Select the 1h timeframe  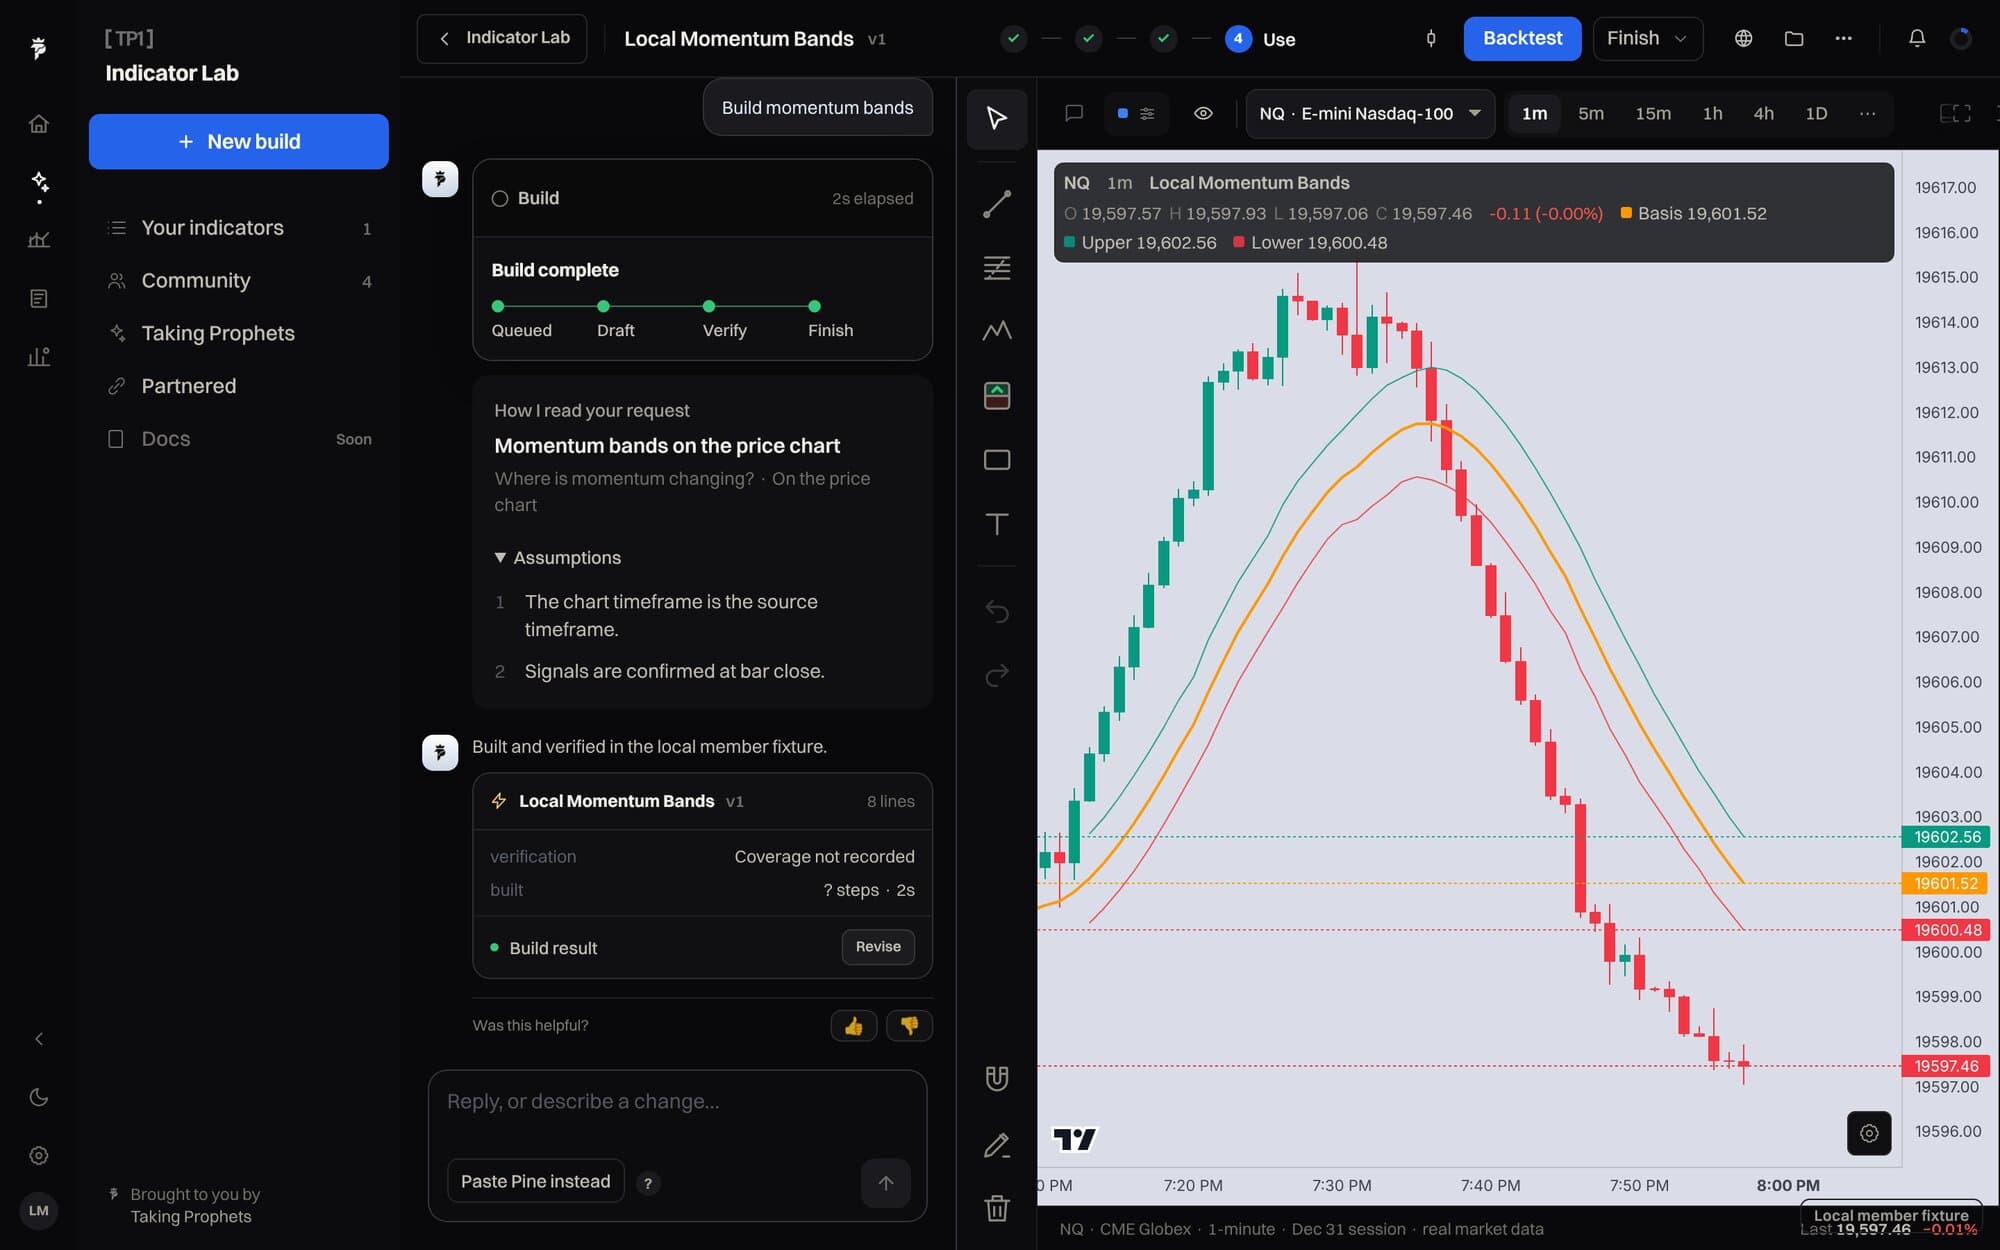1712,113
